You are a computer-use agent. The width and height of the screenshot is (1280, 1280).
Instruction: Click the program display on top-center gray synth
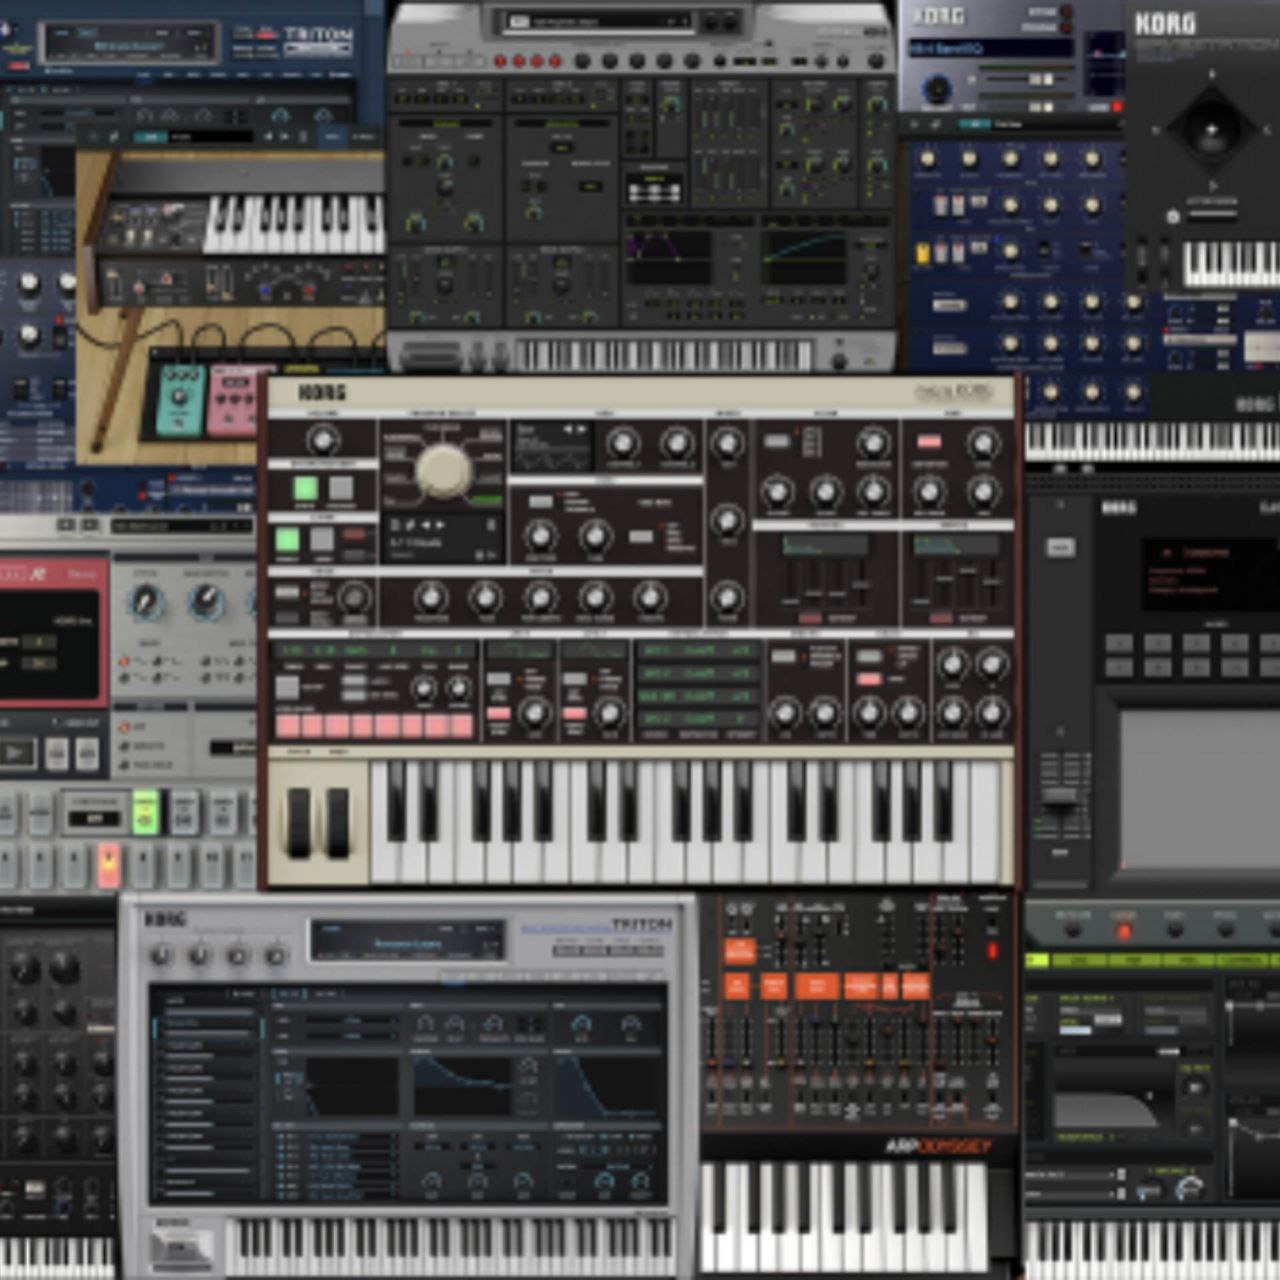(x=599, y=20)
